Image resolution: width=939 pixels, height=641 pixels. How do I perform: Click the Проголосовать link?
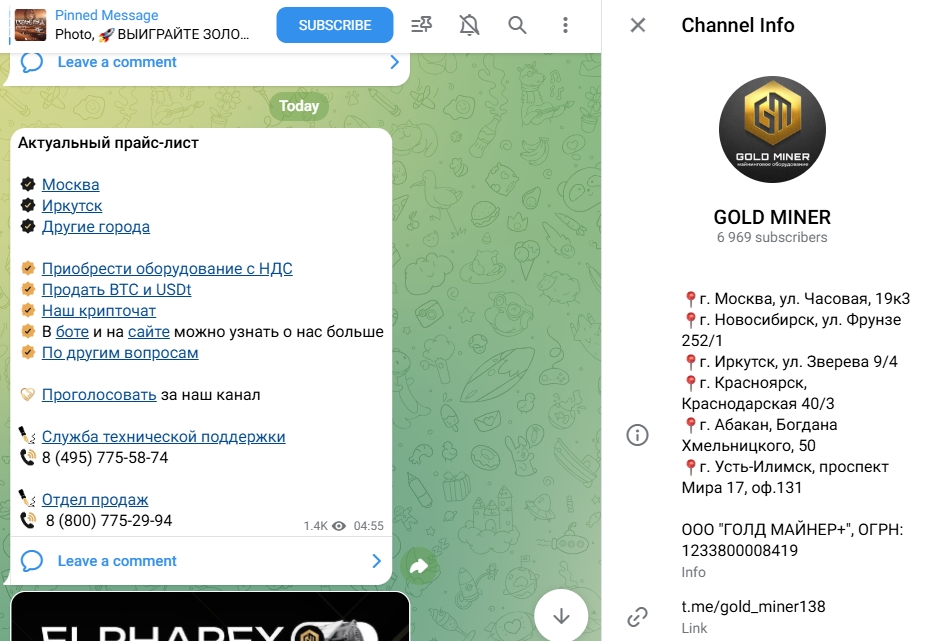99,395
